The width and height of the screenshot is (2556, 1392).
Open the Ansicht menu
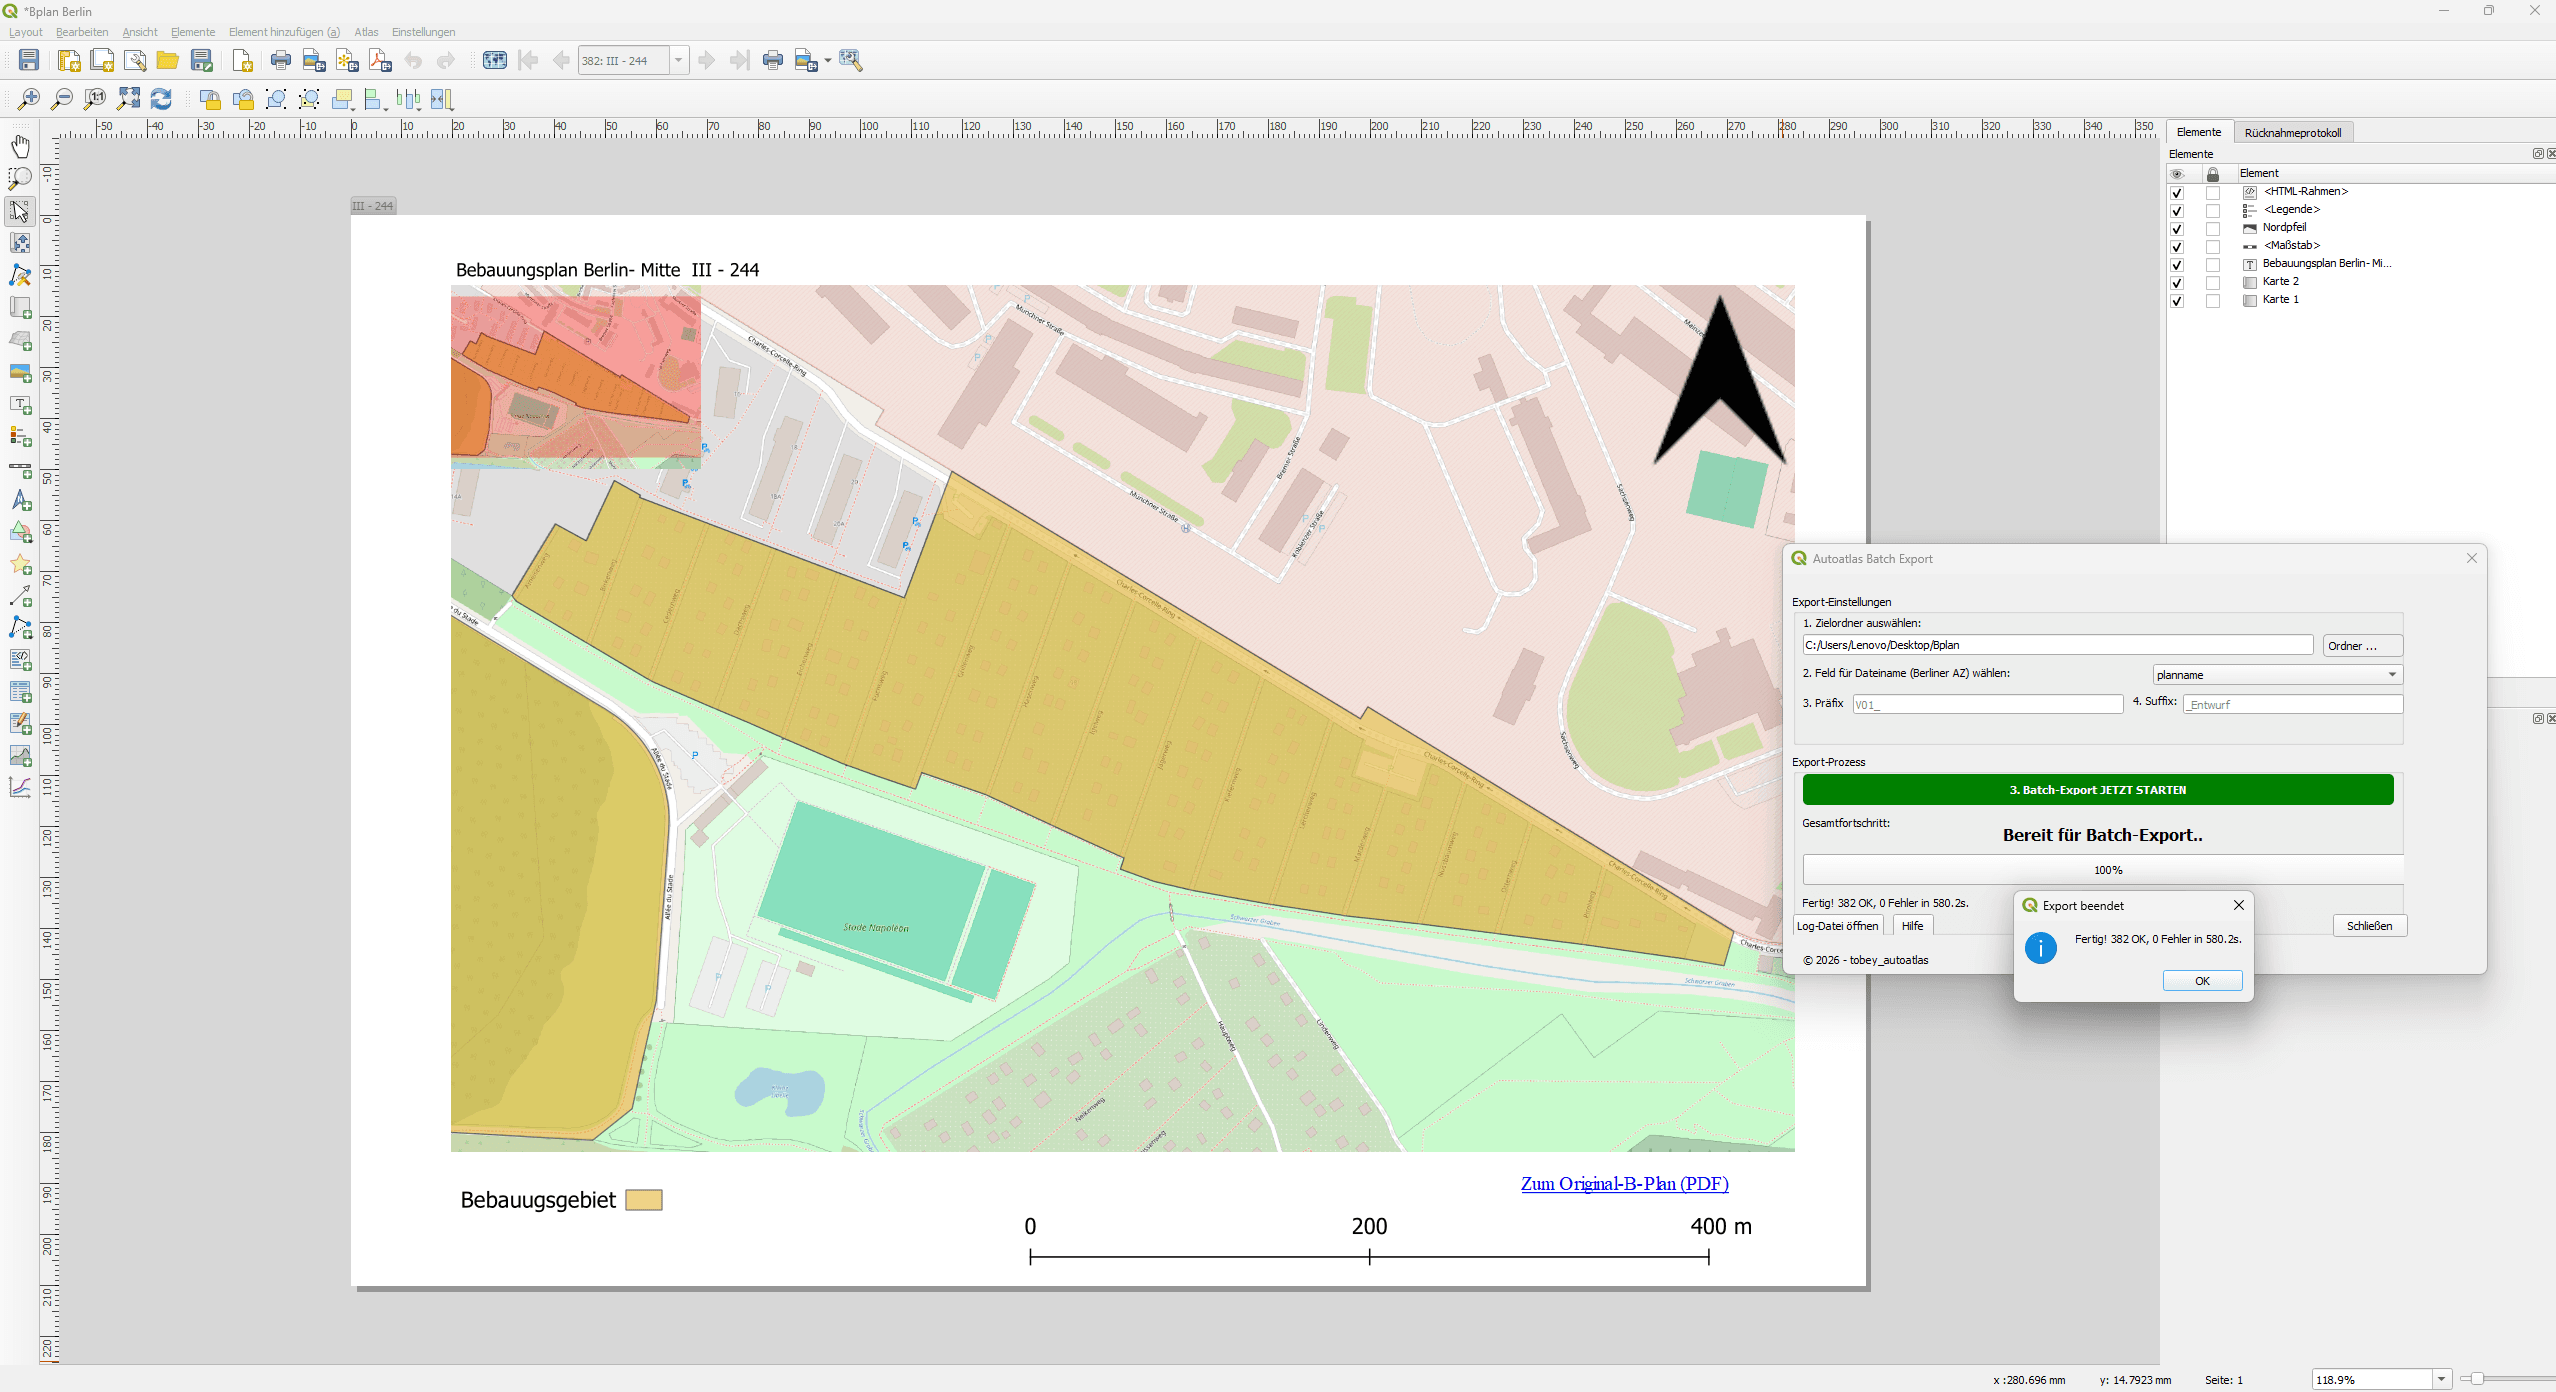(x=140, y=32)
